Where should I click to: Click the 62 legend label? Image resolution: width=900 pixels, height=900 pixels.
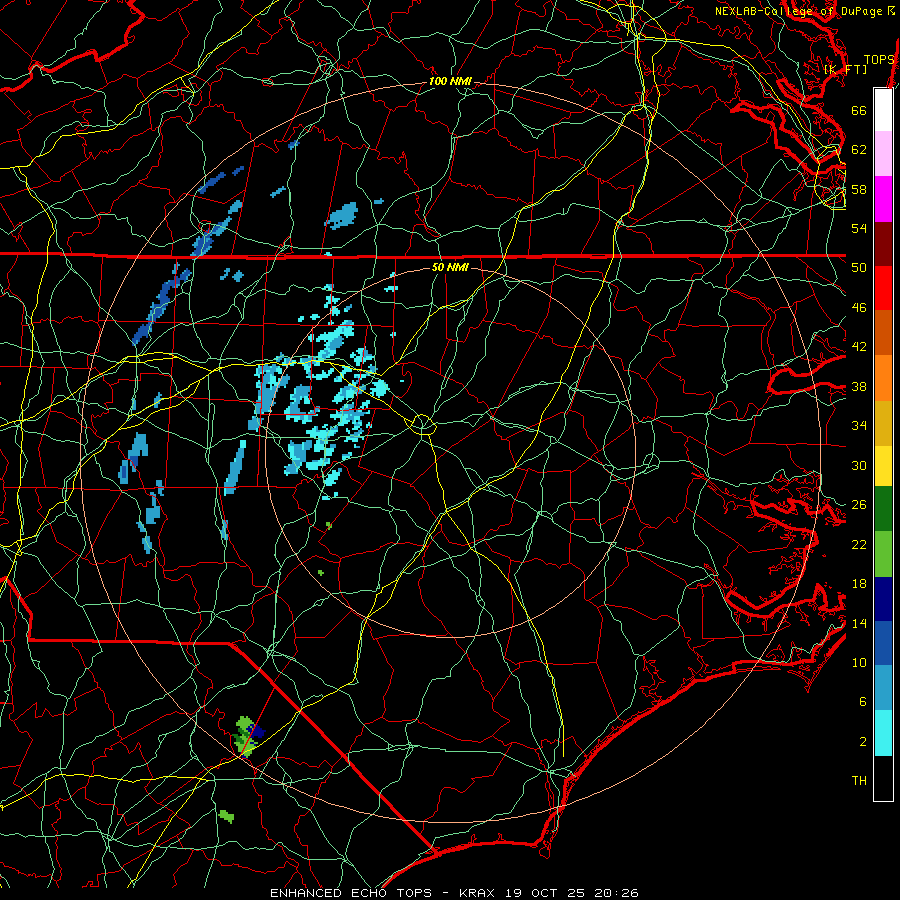pyautogui.click(x=859, y=150)
